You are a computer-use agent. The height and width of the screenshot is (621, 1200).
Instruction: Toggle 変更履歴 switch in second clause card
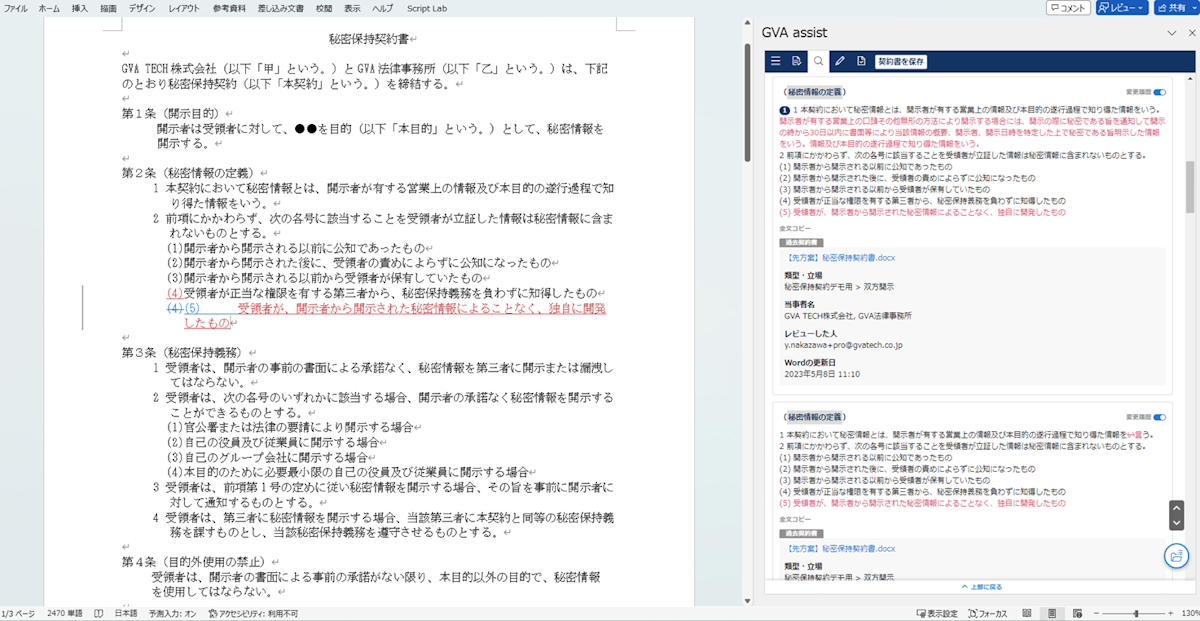(1159, 417)
